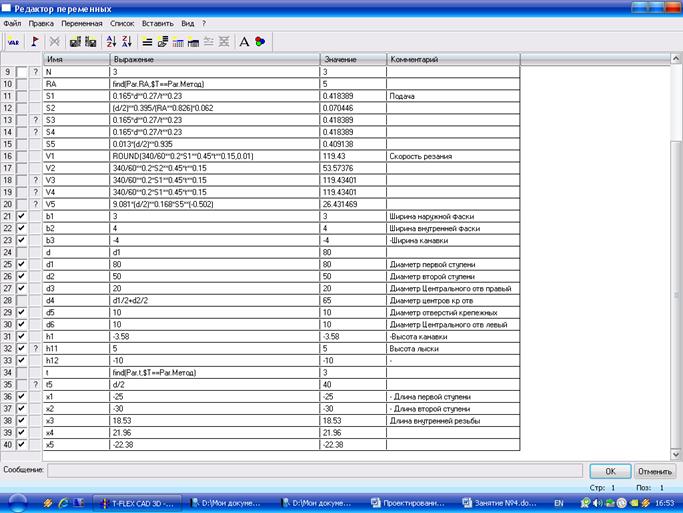Click the delete variable X icon

tap(54, 42)
